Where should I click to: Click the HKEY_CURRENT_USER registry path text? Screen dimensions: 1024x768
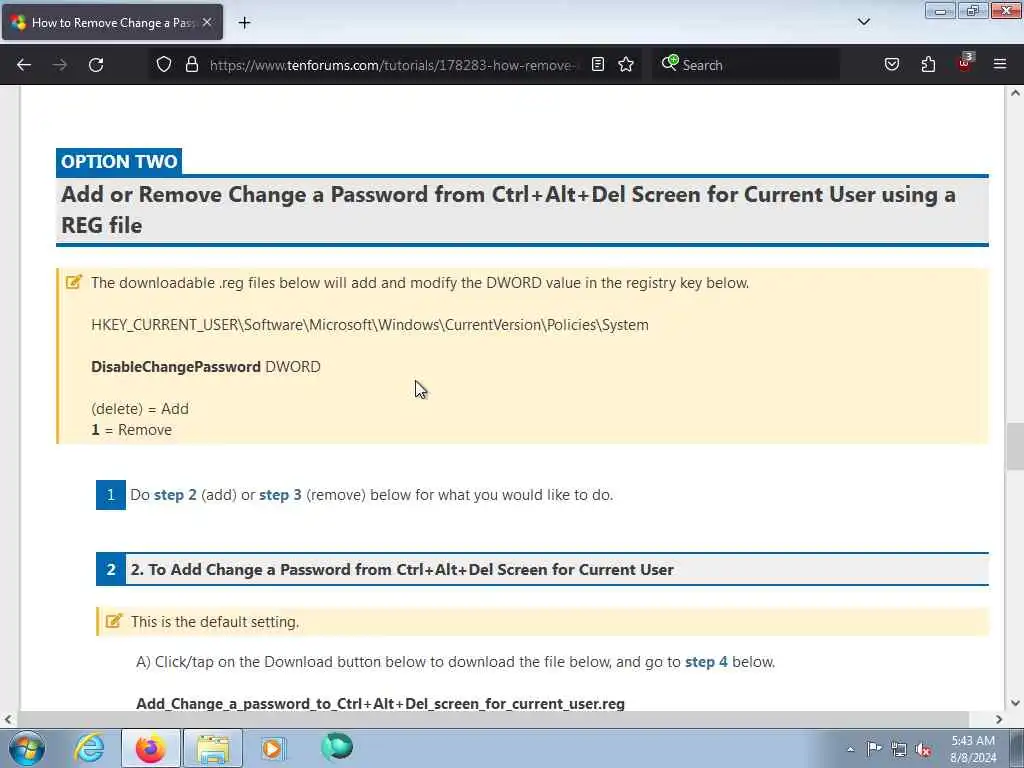coord(370,325)
